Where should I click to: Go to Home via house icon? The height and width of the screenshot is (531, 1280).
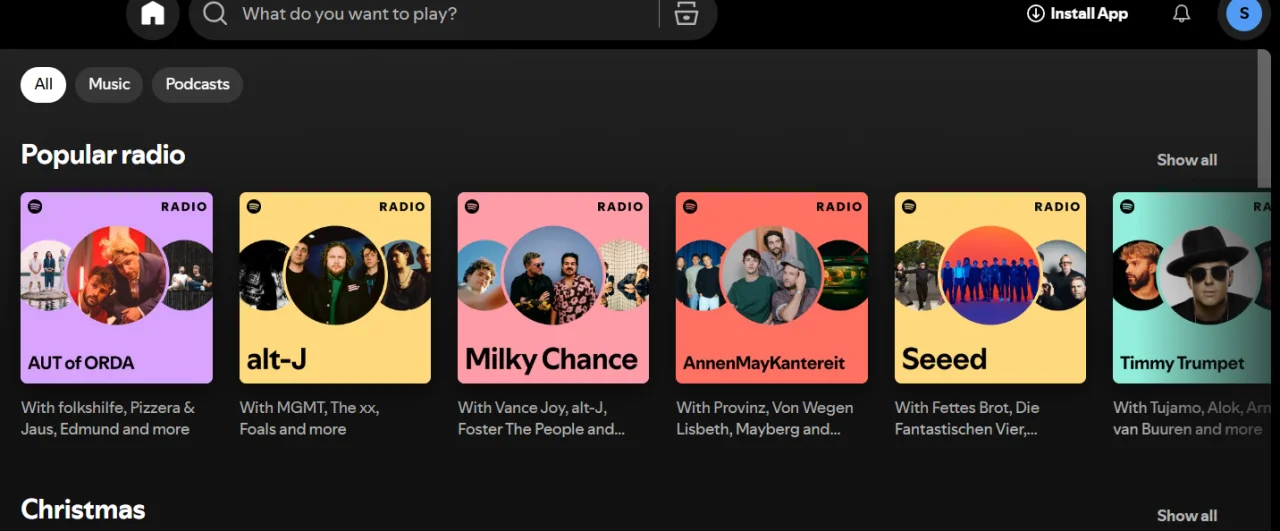152,13
